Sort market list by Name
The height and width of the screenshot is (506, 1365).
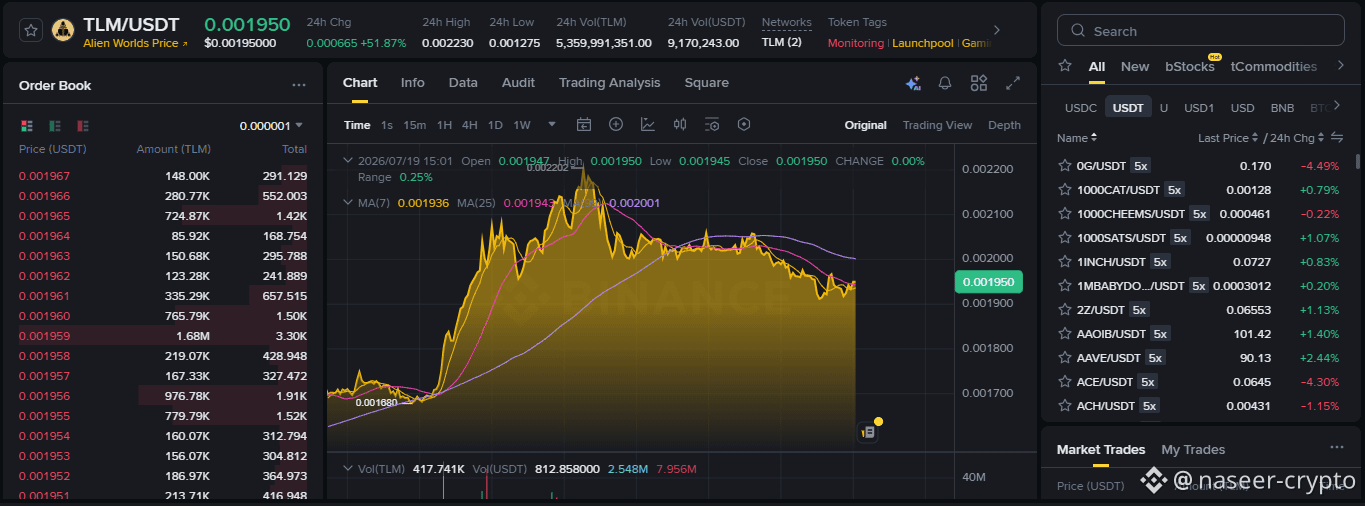point(1077,138)
